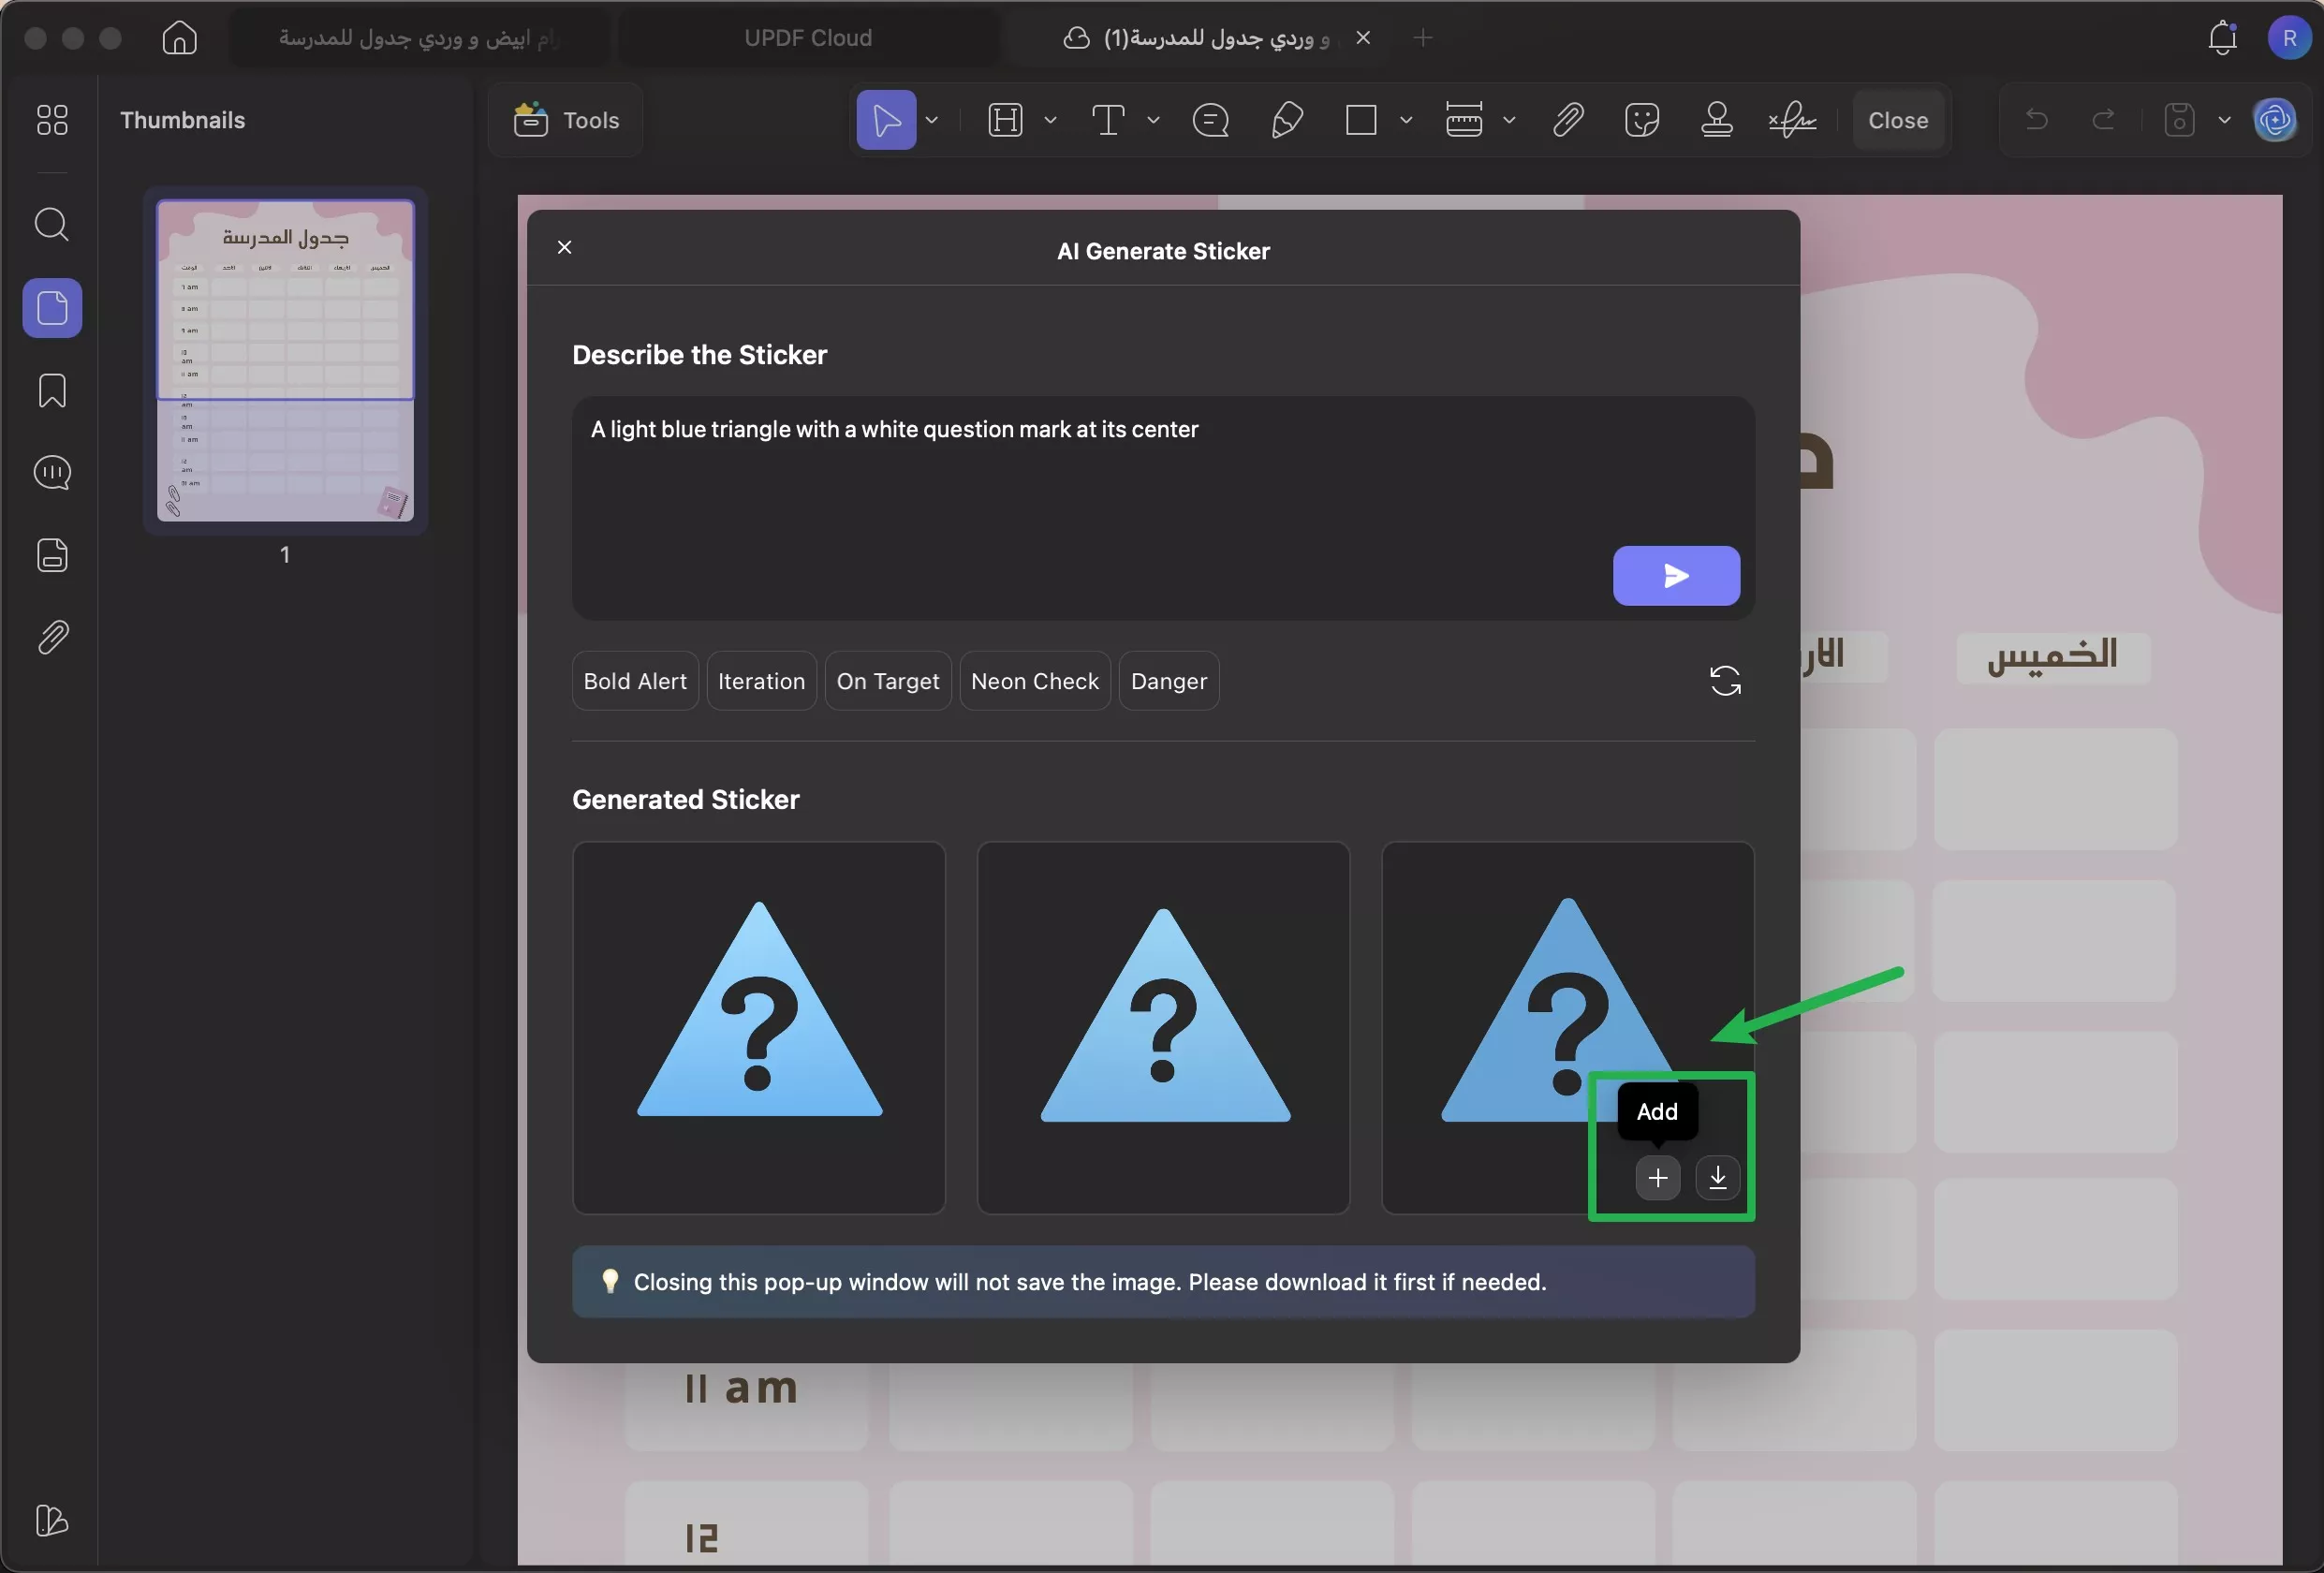This screenshot has width=2324, height=1573.
Task: Open the Tools menu
Action: (566, 120)
